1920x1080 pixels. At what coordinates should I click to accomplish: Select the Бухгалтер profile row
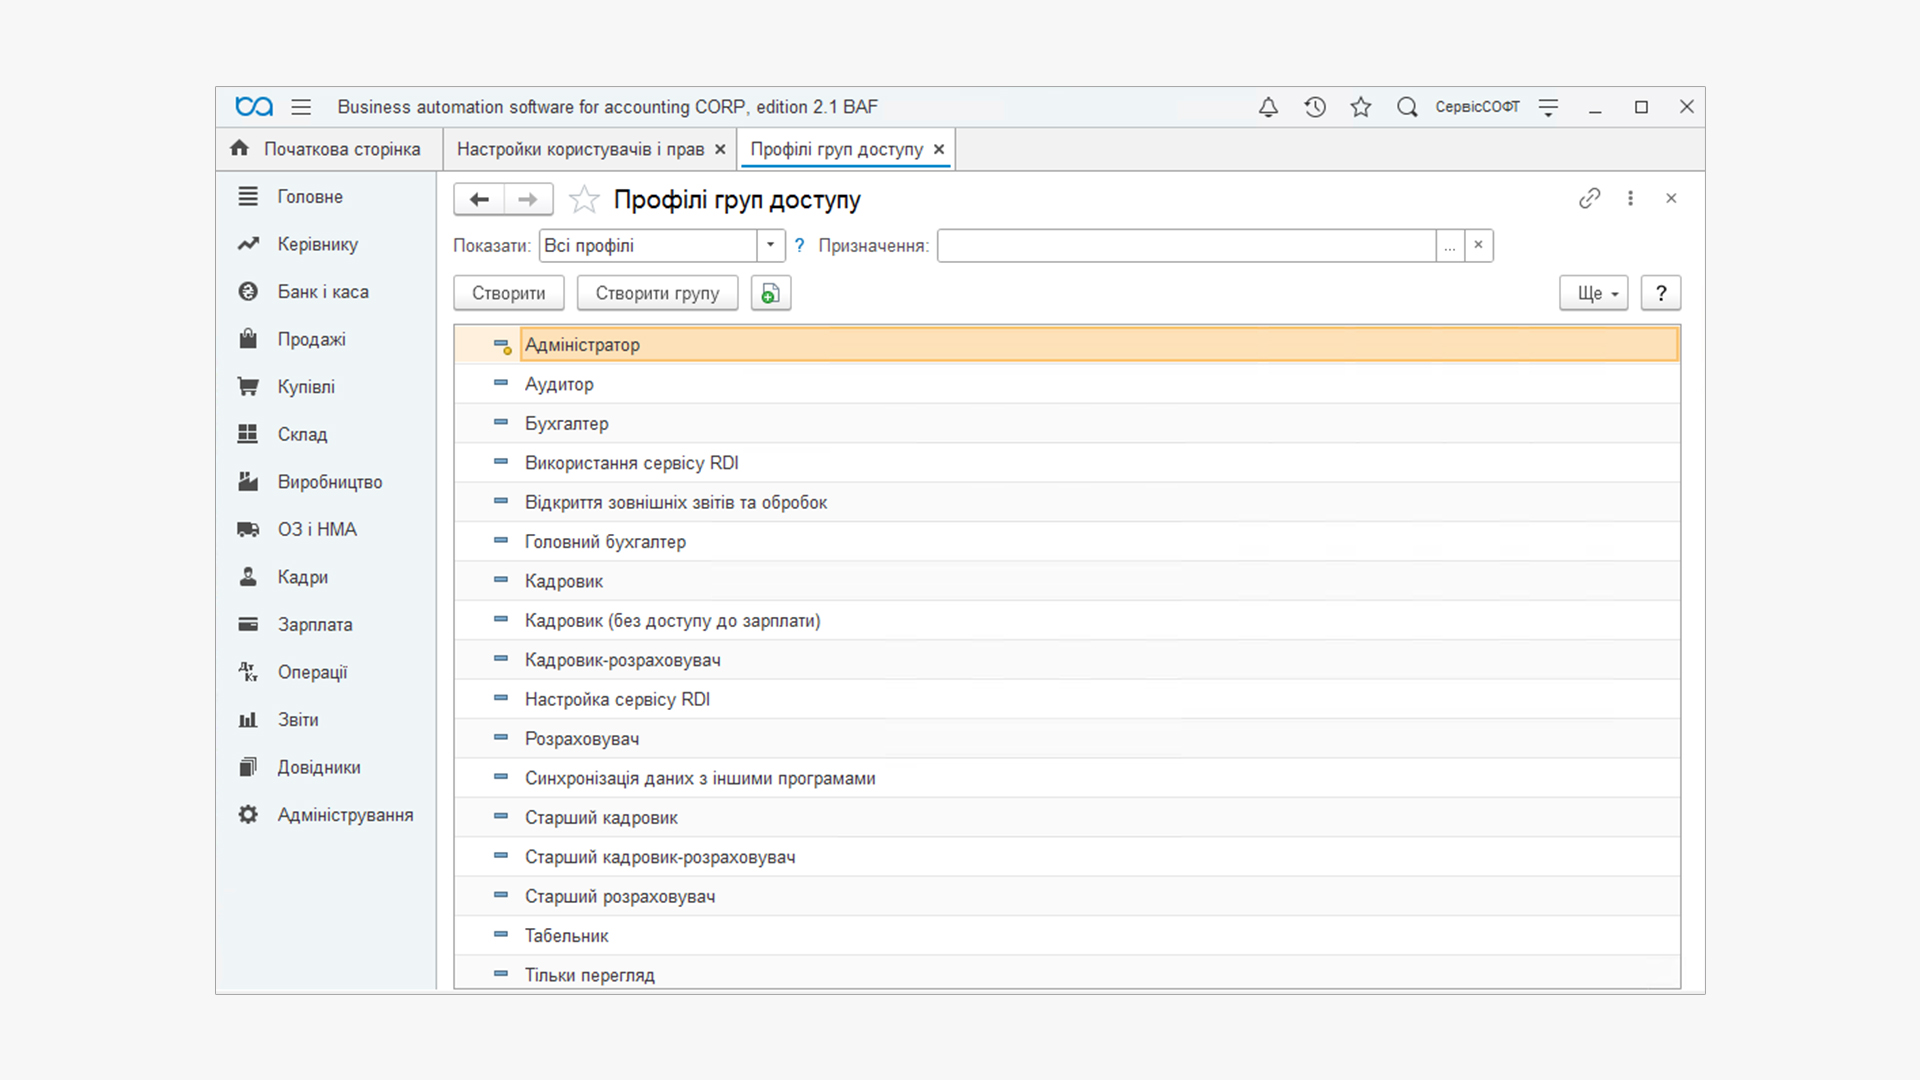click(1067, 423)
